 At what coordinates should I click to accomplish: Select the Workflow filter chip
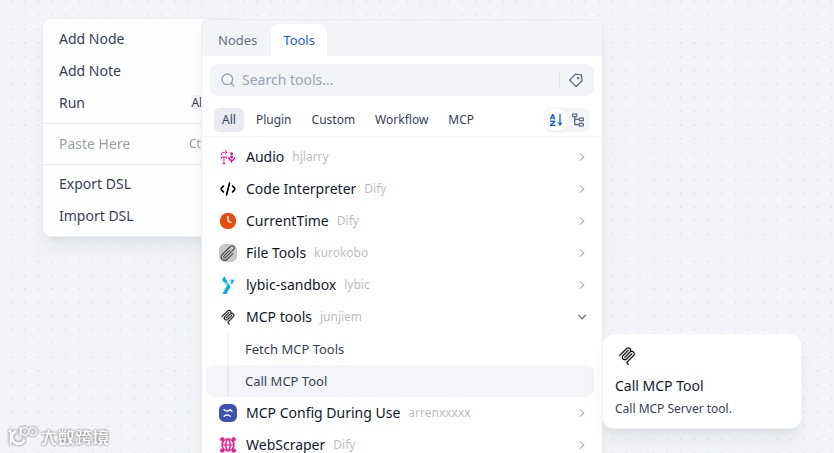pos(401,120)
